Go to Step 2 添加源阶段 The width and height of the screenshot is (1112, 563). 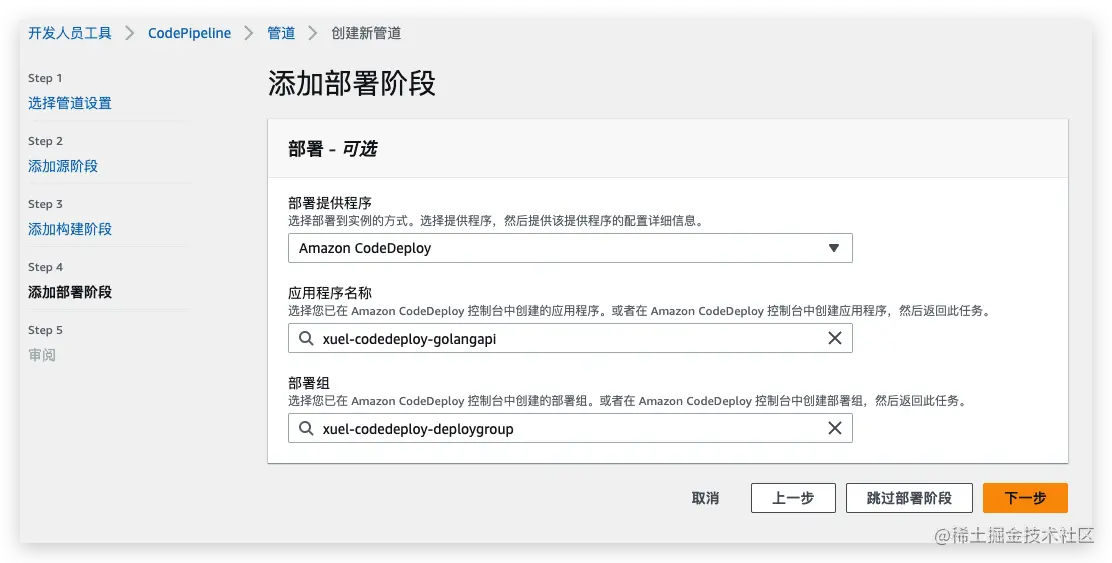(x=62, y=166)
